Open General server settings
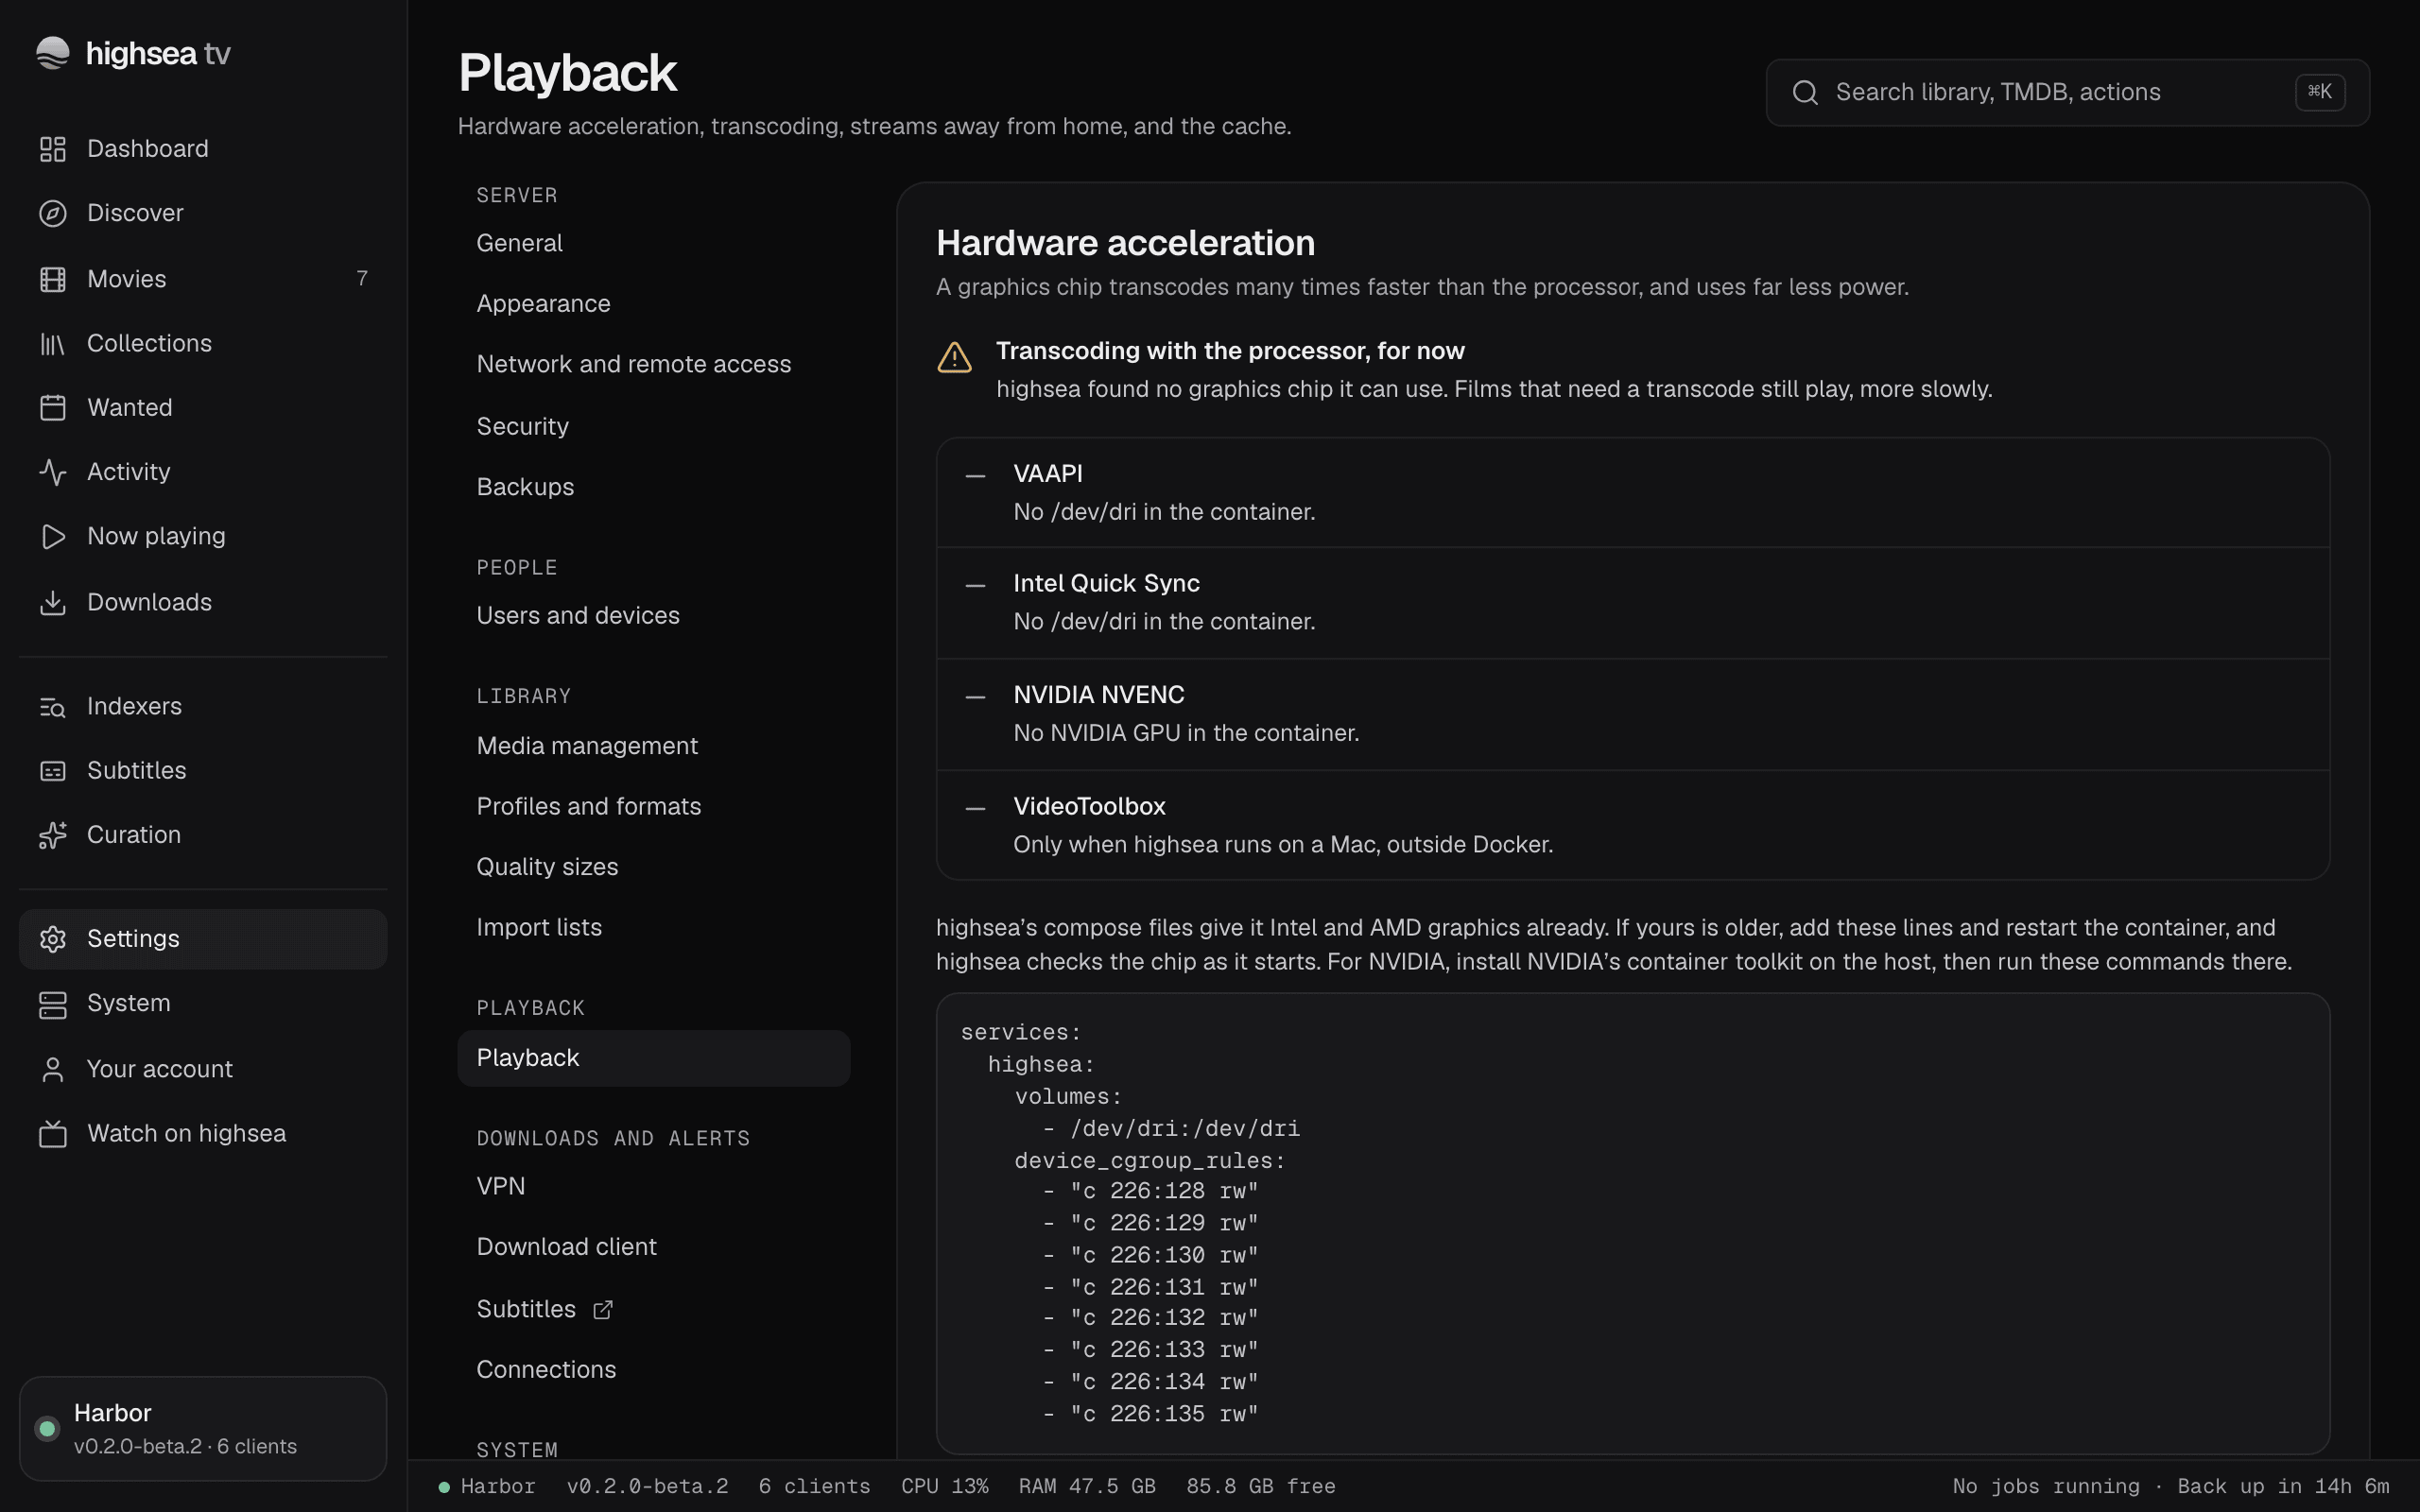 pyautogui.click(x=654, y=243)
